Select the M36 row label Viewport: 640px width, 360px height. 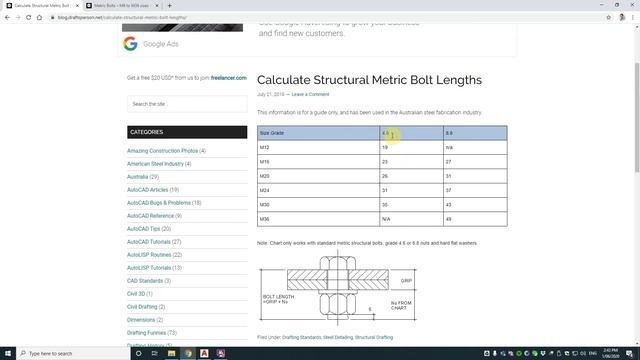coord(264,219)
